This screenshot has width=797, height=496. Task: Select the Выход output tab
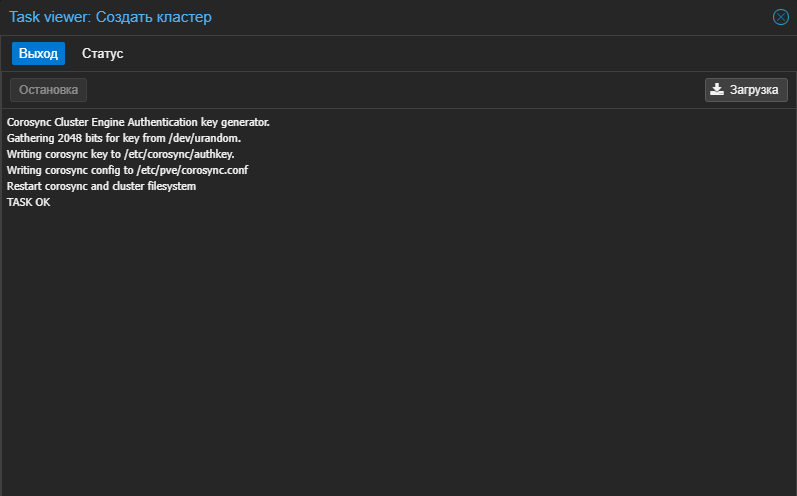(38, 53)
